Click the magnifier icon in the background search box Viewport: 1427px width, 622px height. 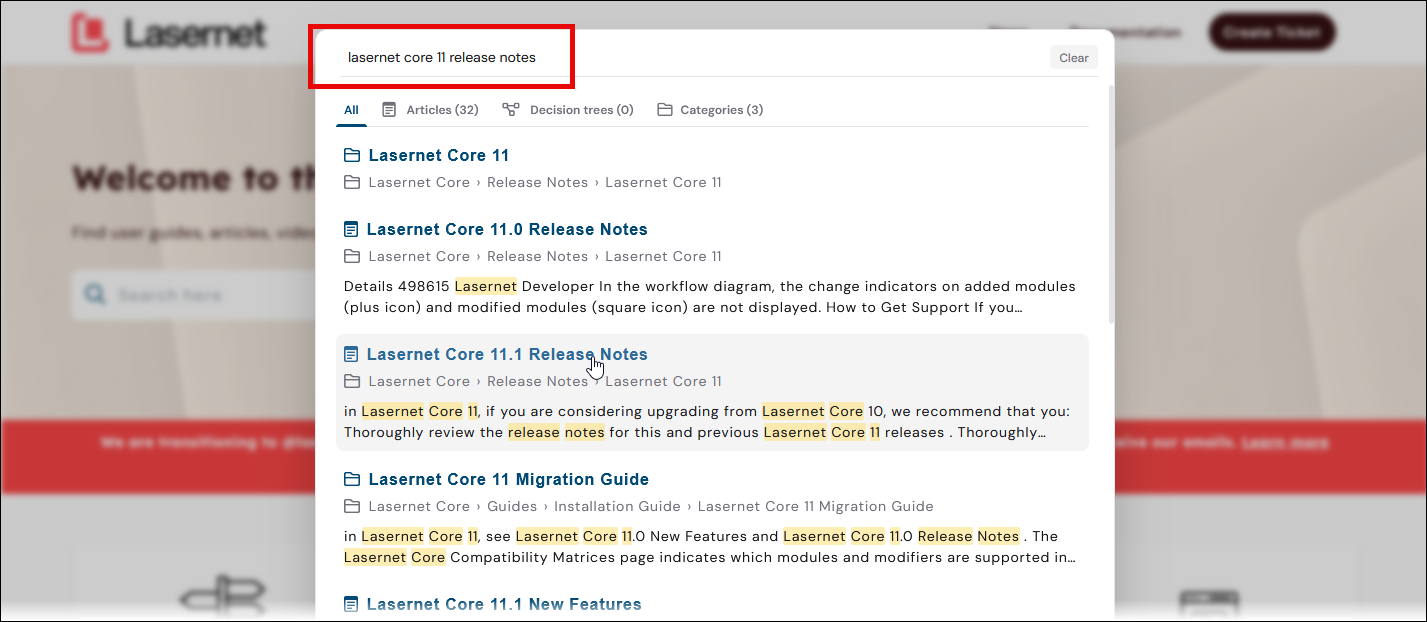coord(95,295)
